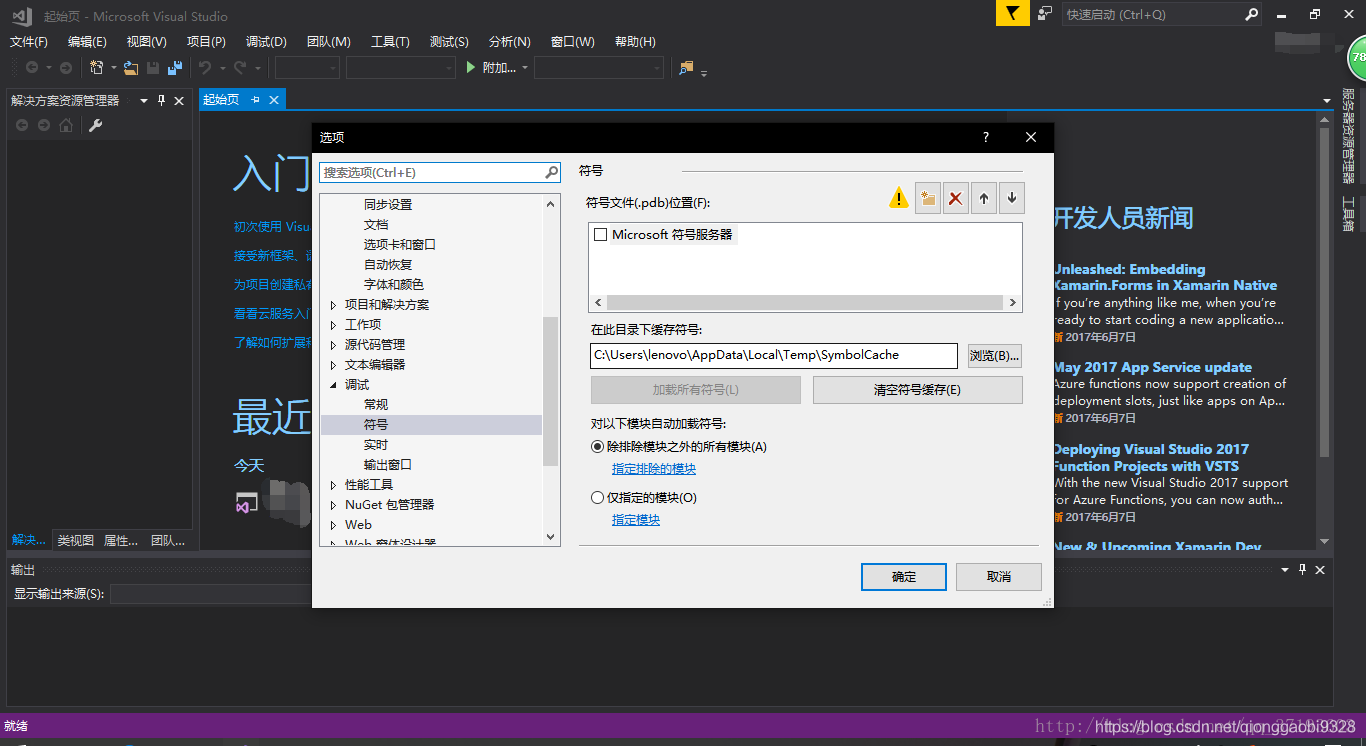This screenshot has width=1366, height=746.
Task: Click the Save disk icon in toolbar
Action: tap(153, 68)
